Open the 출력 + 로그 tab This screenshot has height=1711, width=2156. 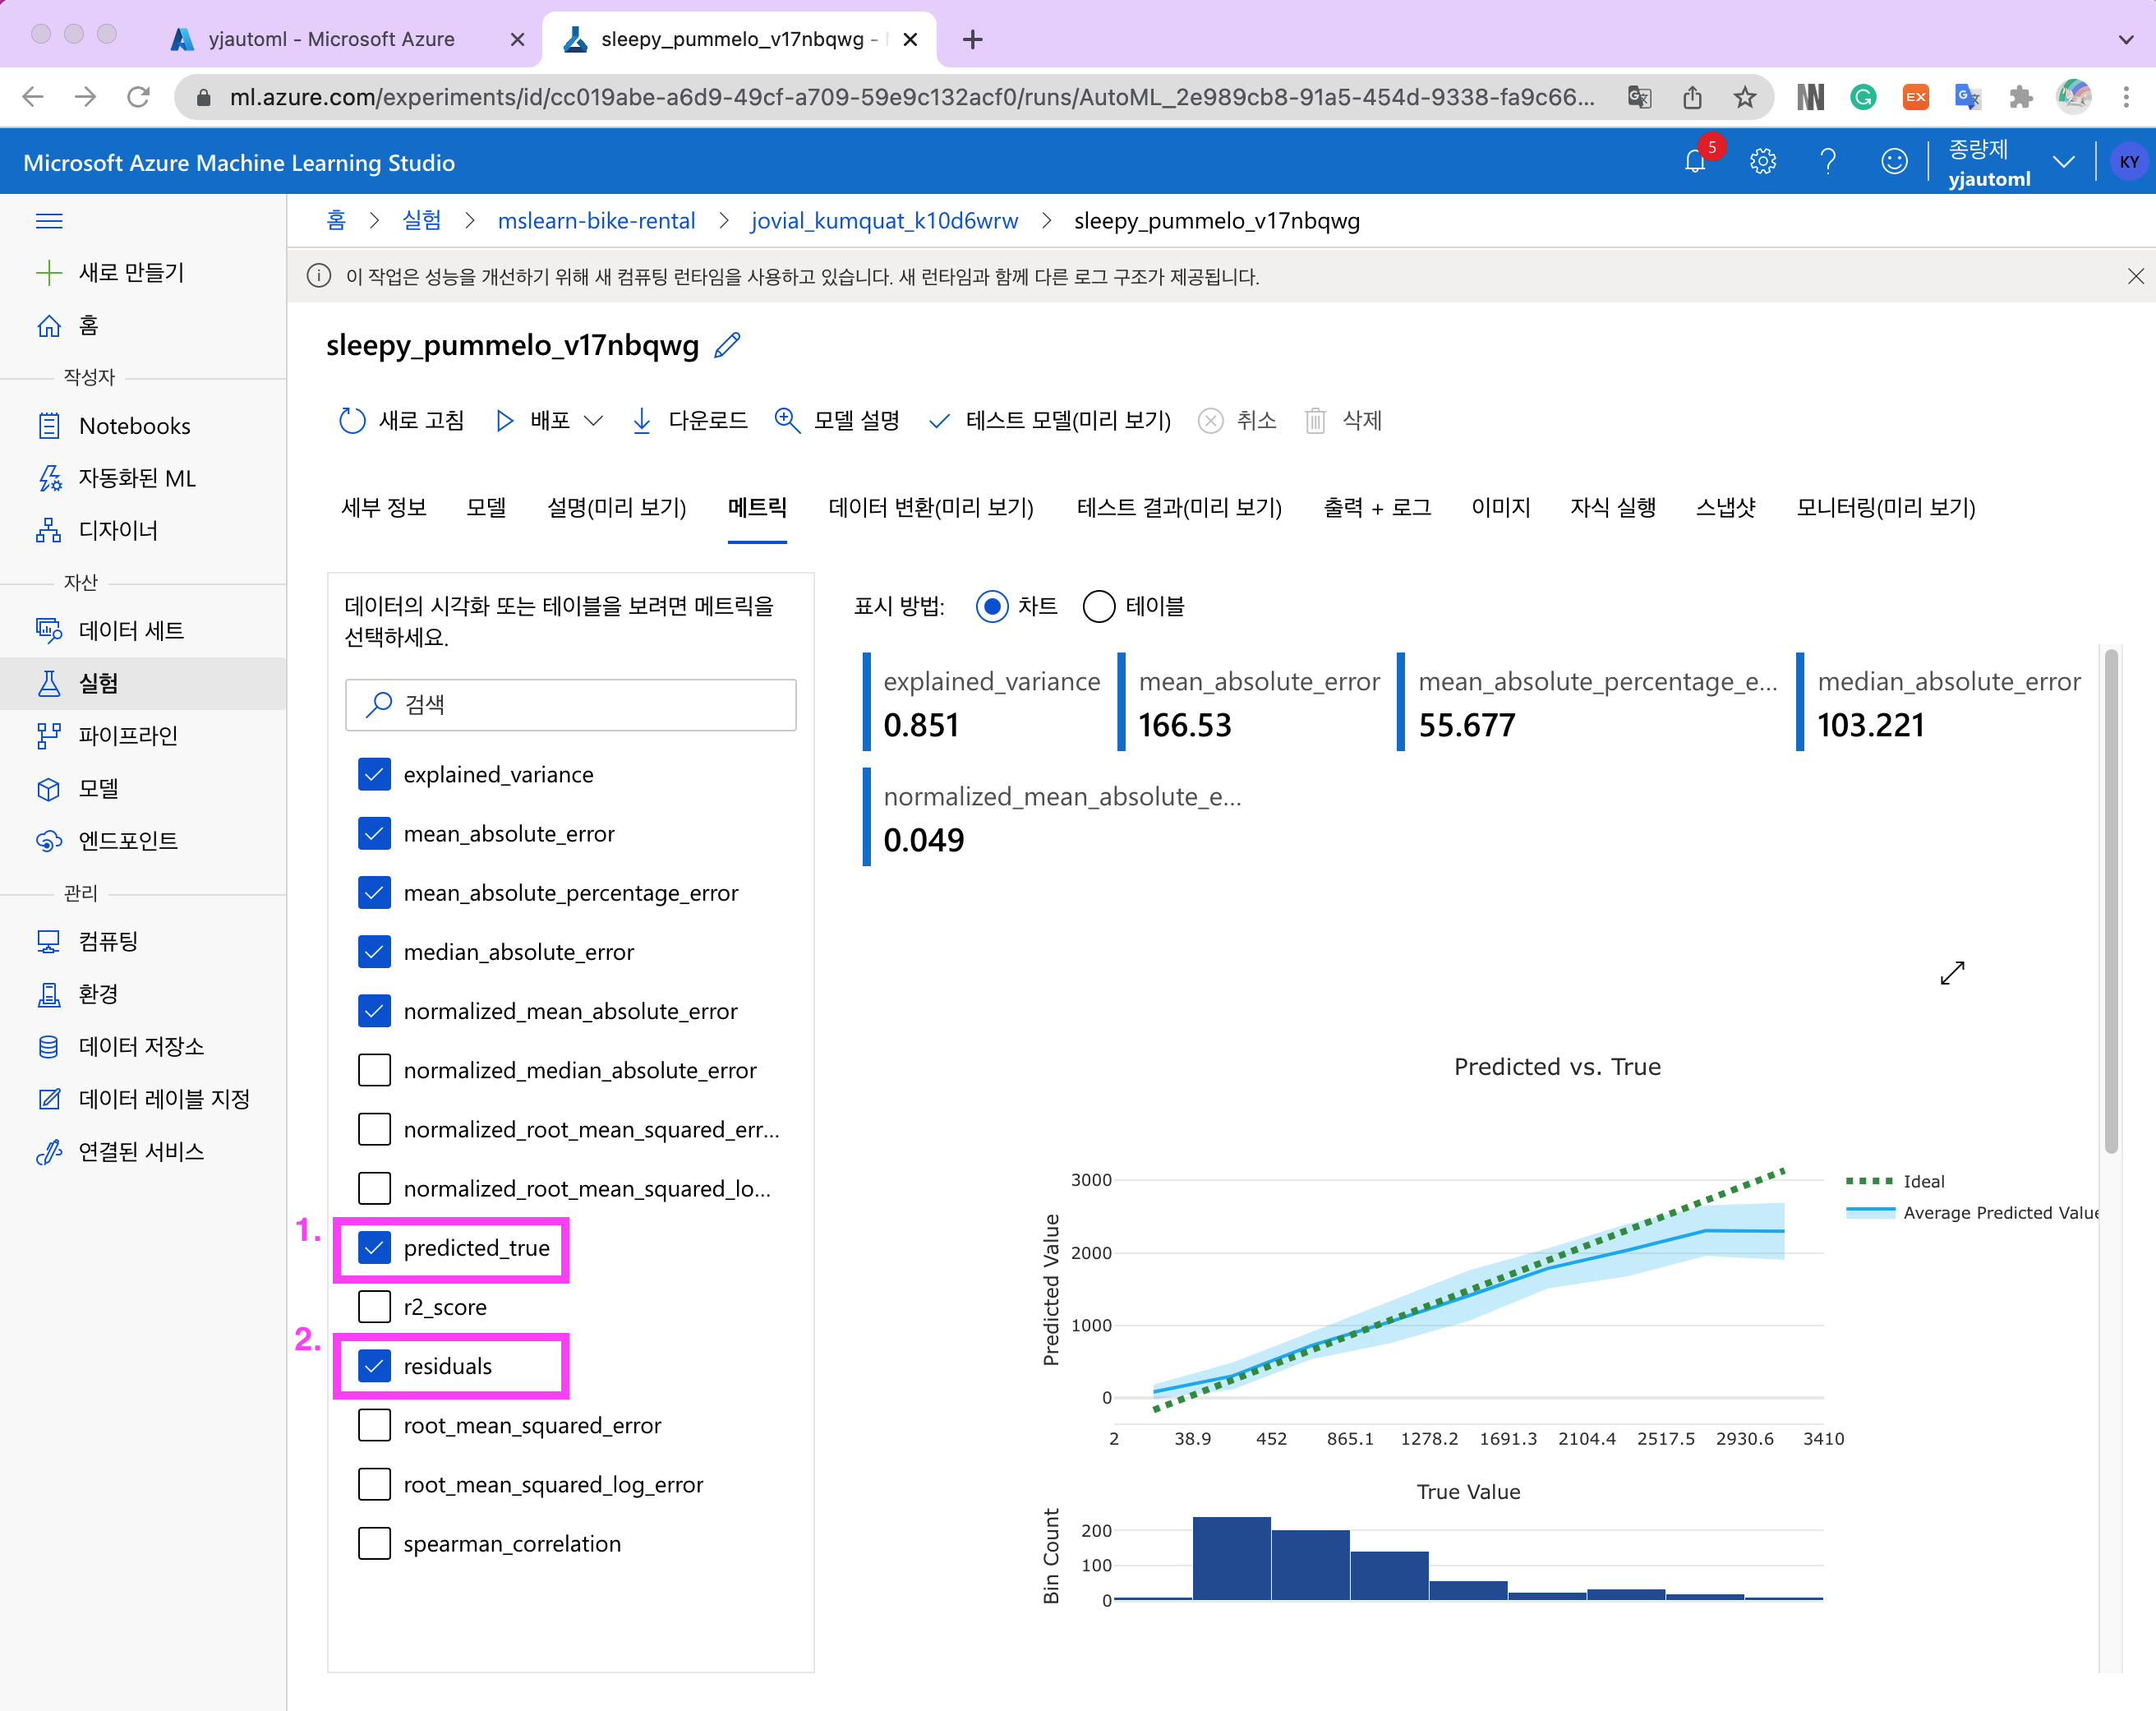1376,508
